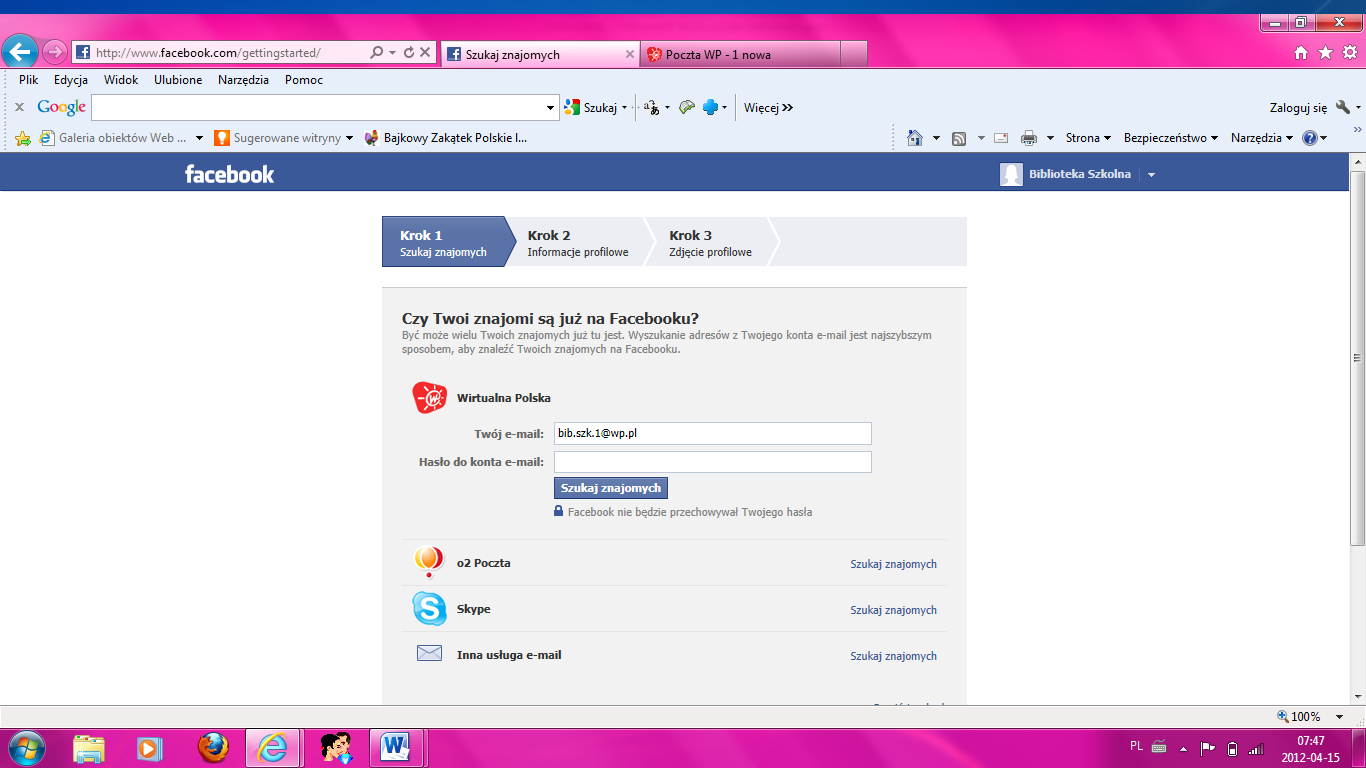1366x768 pixels.
Task: Click the RSS feeds icon
Action: click(959, 138)
